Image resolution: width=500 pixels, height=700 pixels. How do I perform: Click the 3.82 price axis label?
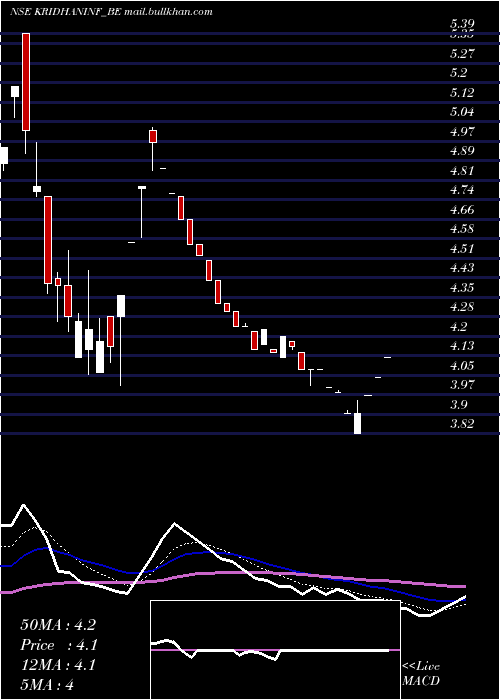pos(462,424)
